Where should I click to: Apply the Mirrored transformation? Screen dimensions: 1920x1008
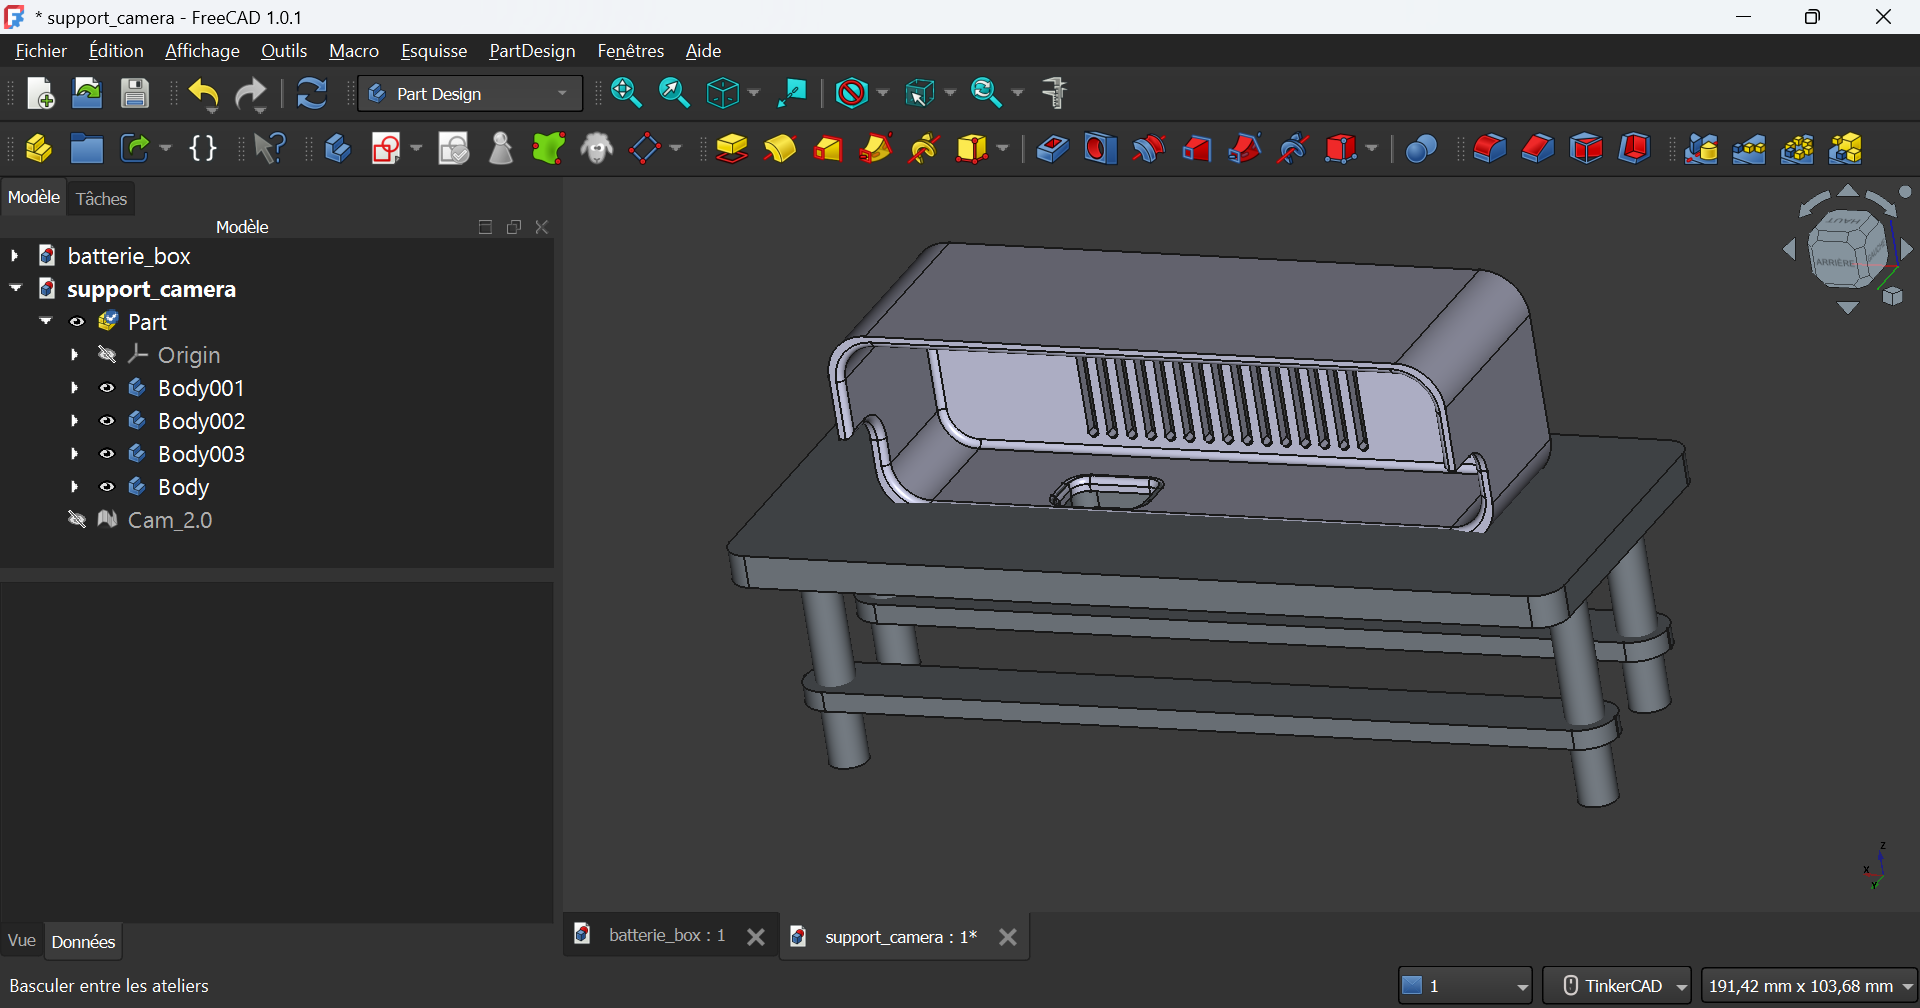tap(1701, 149)
